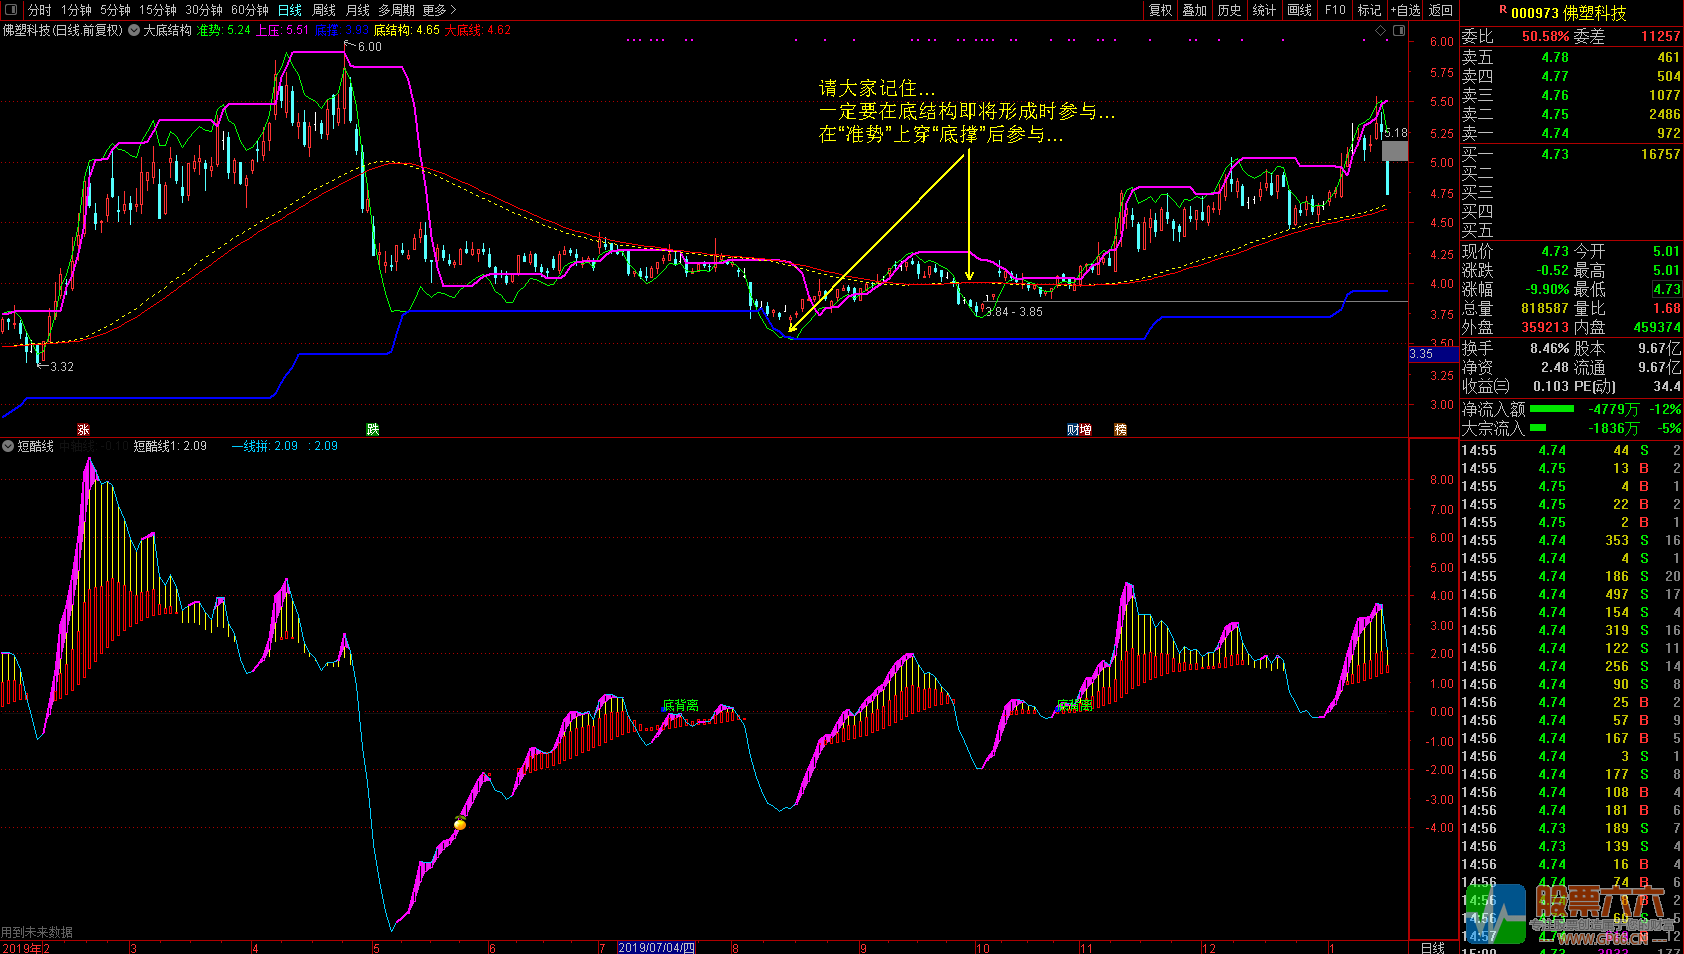This screenshot has height=954, width=1684.
Task: Expand the 大底结构 indicator dropdown
Action: point(134,31)
